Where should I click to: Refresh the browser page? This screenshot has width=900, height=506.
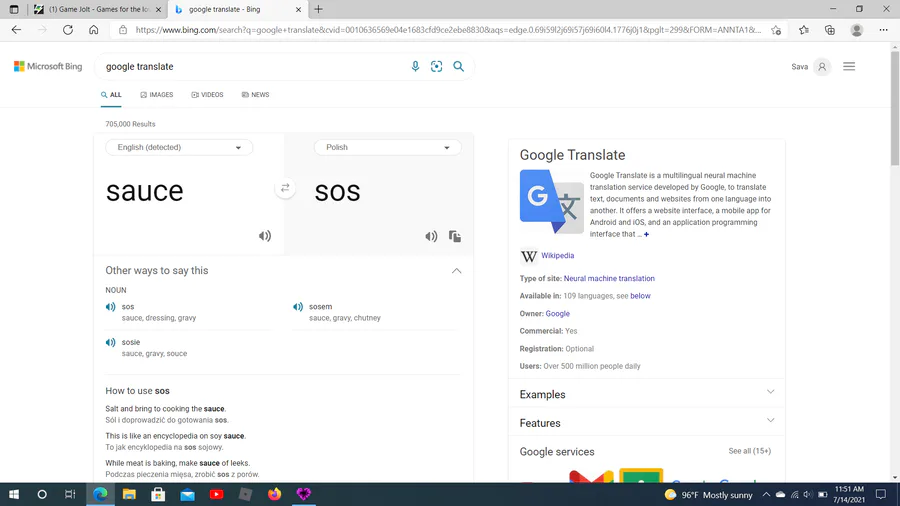click(68, 30)
